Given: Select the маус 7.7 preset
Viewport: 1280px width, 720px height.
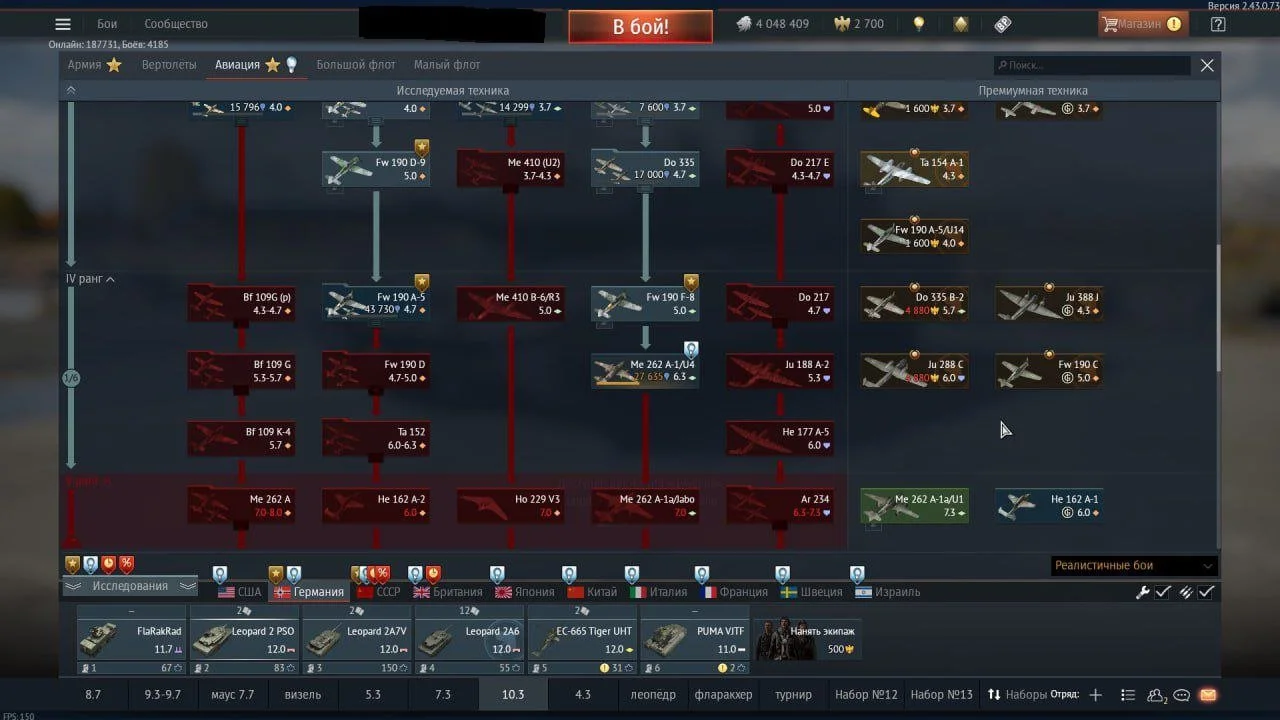Looking at the screenshot, I should point(233,695).
